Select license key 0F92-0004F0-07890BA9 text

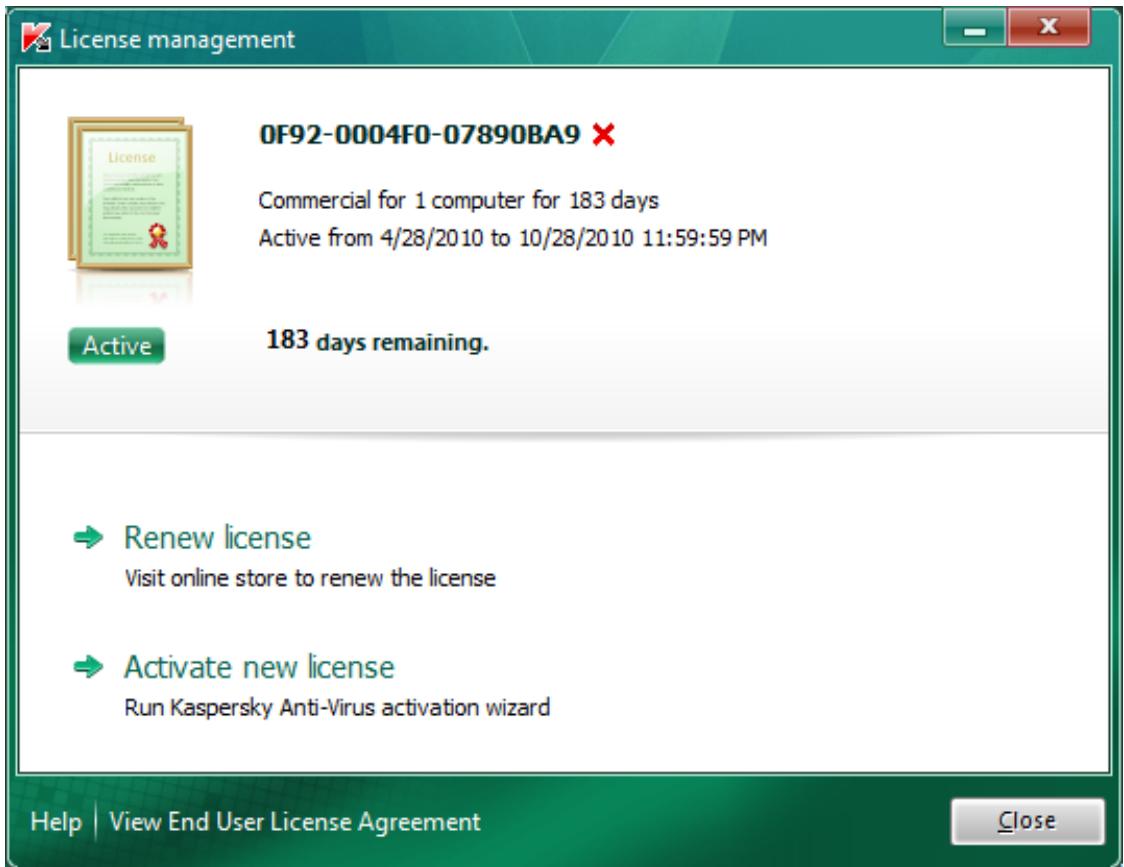[419, 134]
